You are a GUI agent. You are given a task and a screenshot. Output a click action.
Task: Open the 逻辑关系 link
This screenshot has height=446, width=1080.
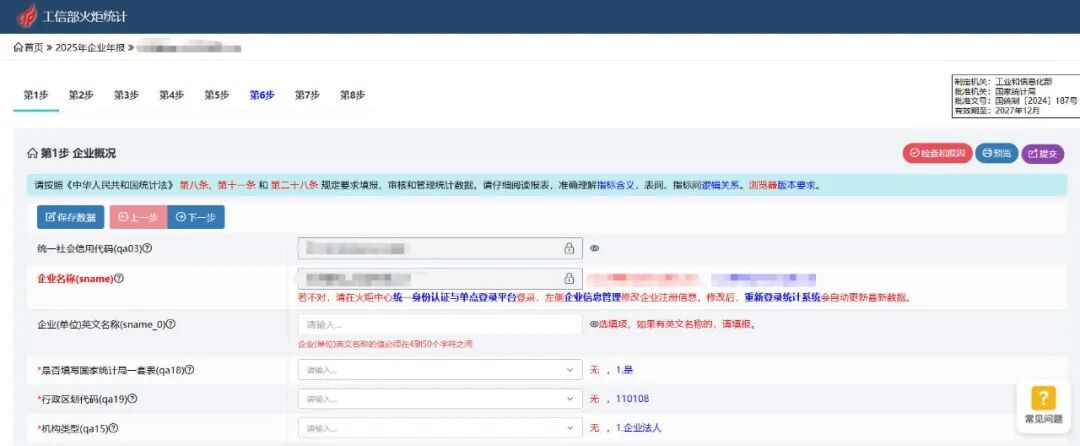(720, 185)
